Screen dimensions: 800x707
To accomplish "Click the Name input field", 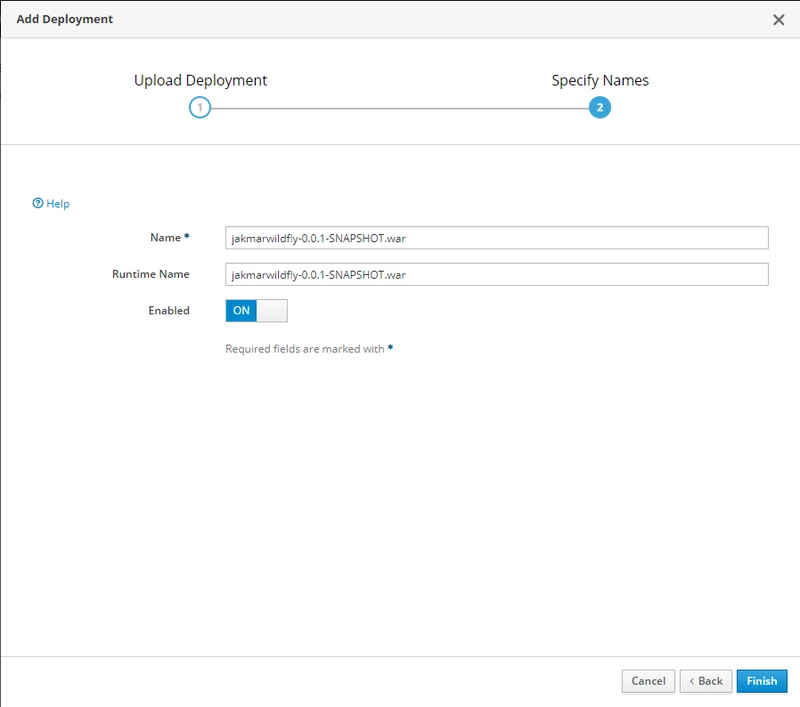I will [496, 238].
